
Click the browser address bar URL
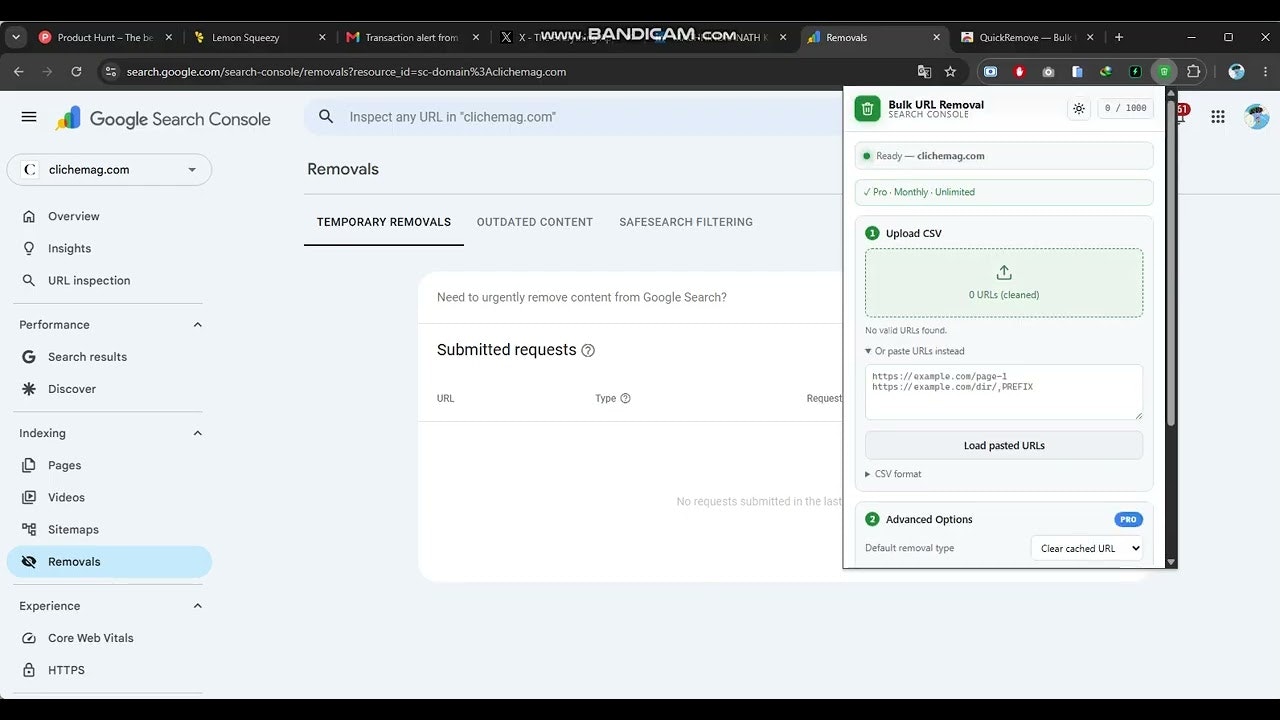click(x=346, y=72)
